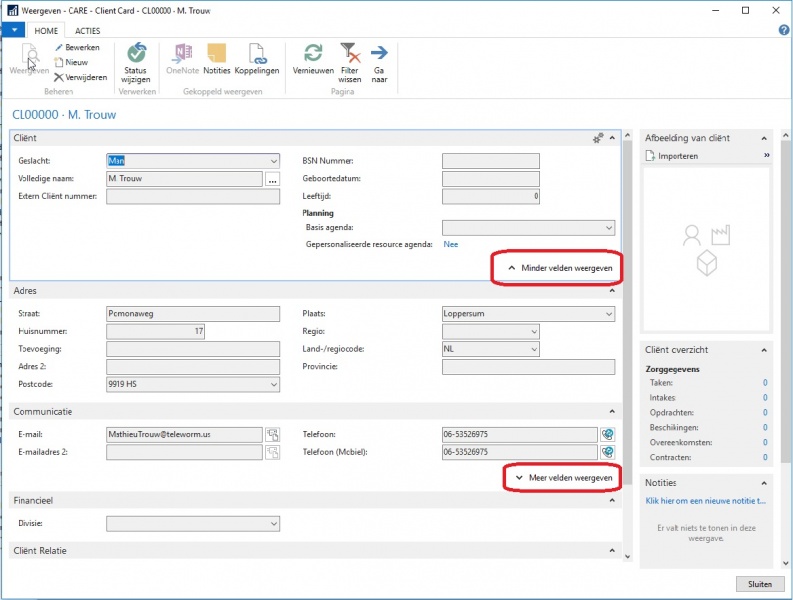The image size is (793, 600).
Task: Open Geslacht dropdown
Action: coord(274,161)
